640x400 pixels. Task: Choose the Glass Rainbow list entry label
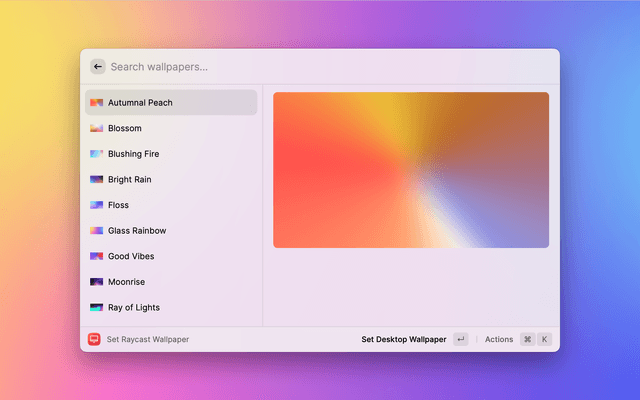(x=137, y=231)
